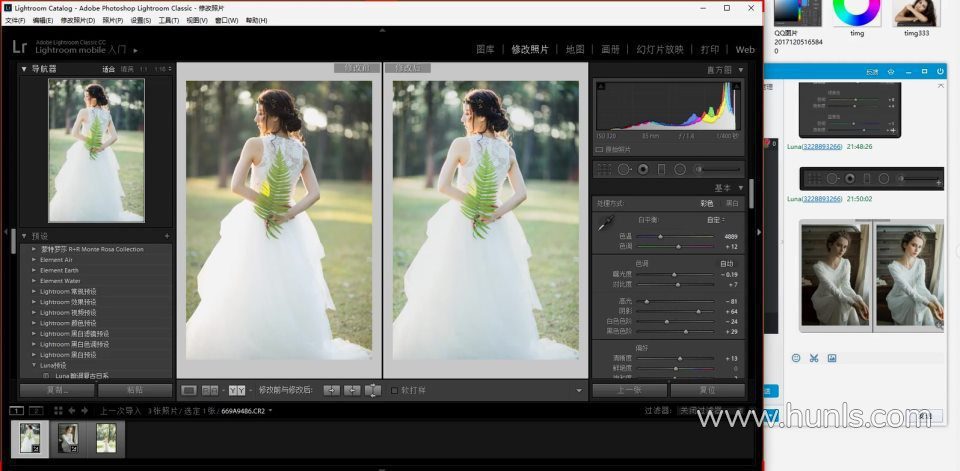This screenshot has width=960, height=471.
Task: Select the graduated filter tool
Action: (661, 170)
